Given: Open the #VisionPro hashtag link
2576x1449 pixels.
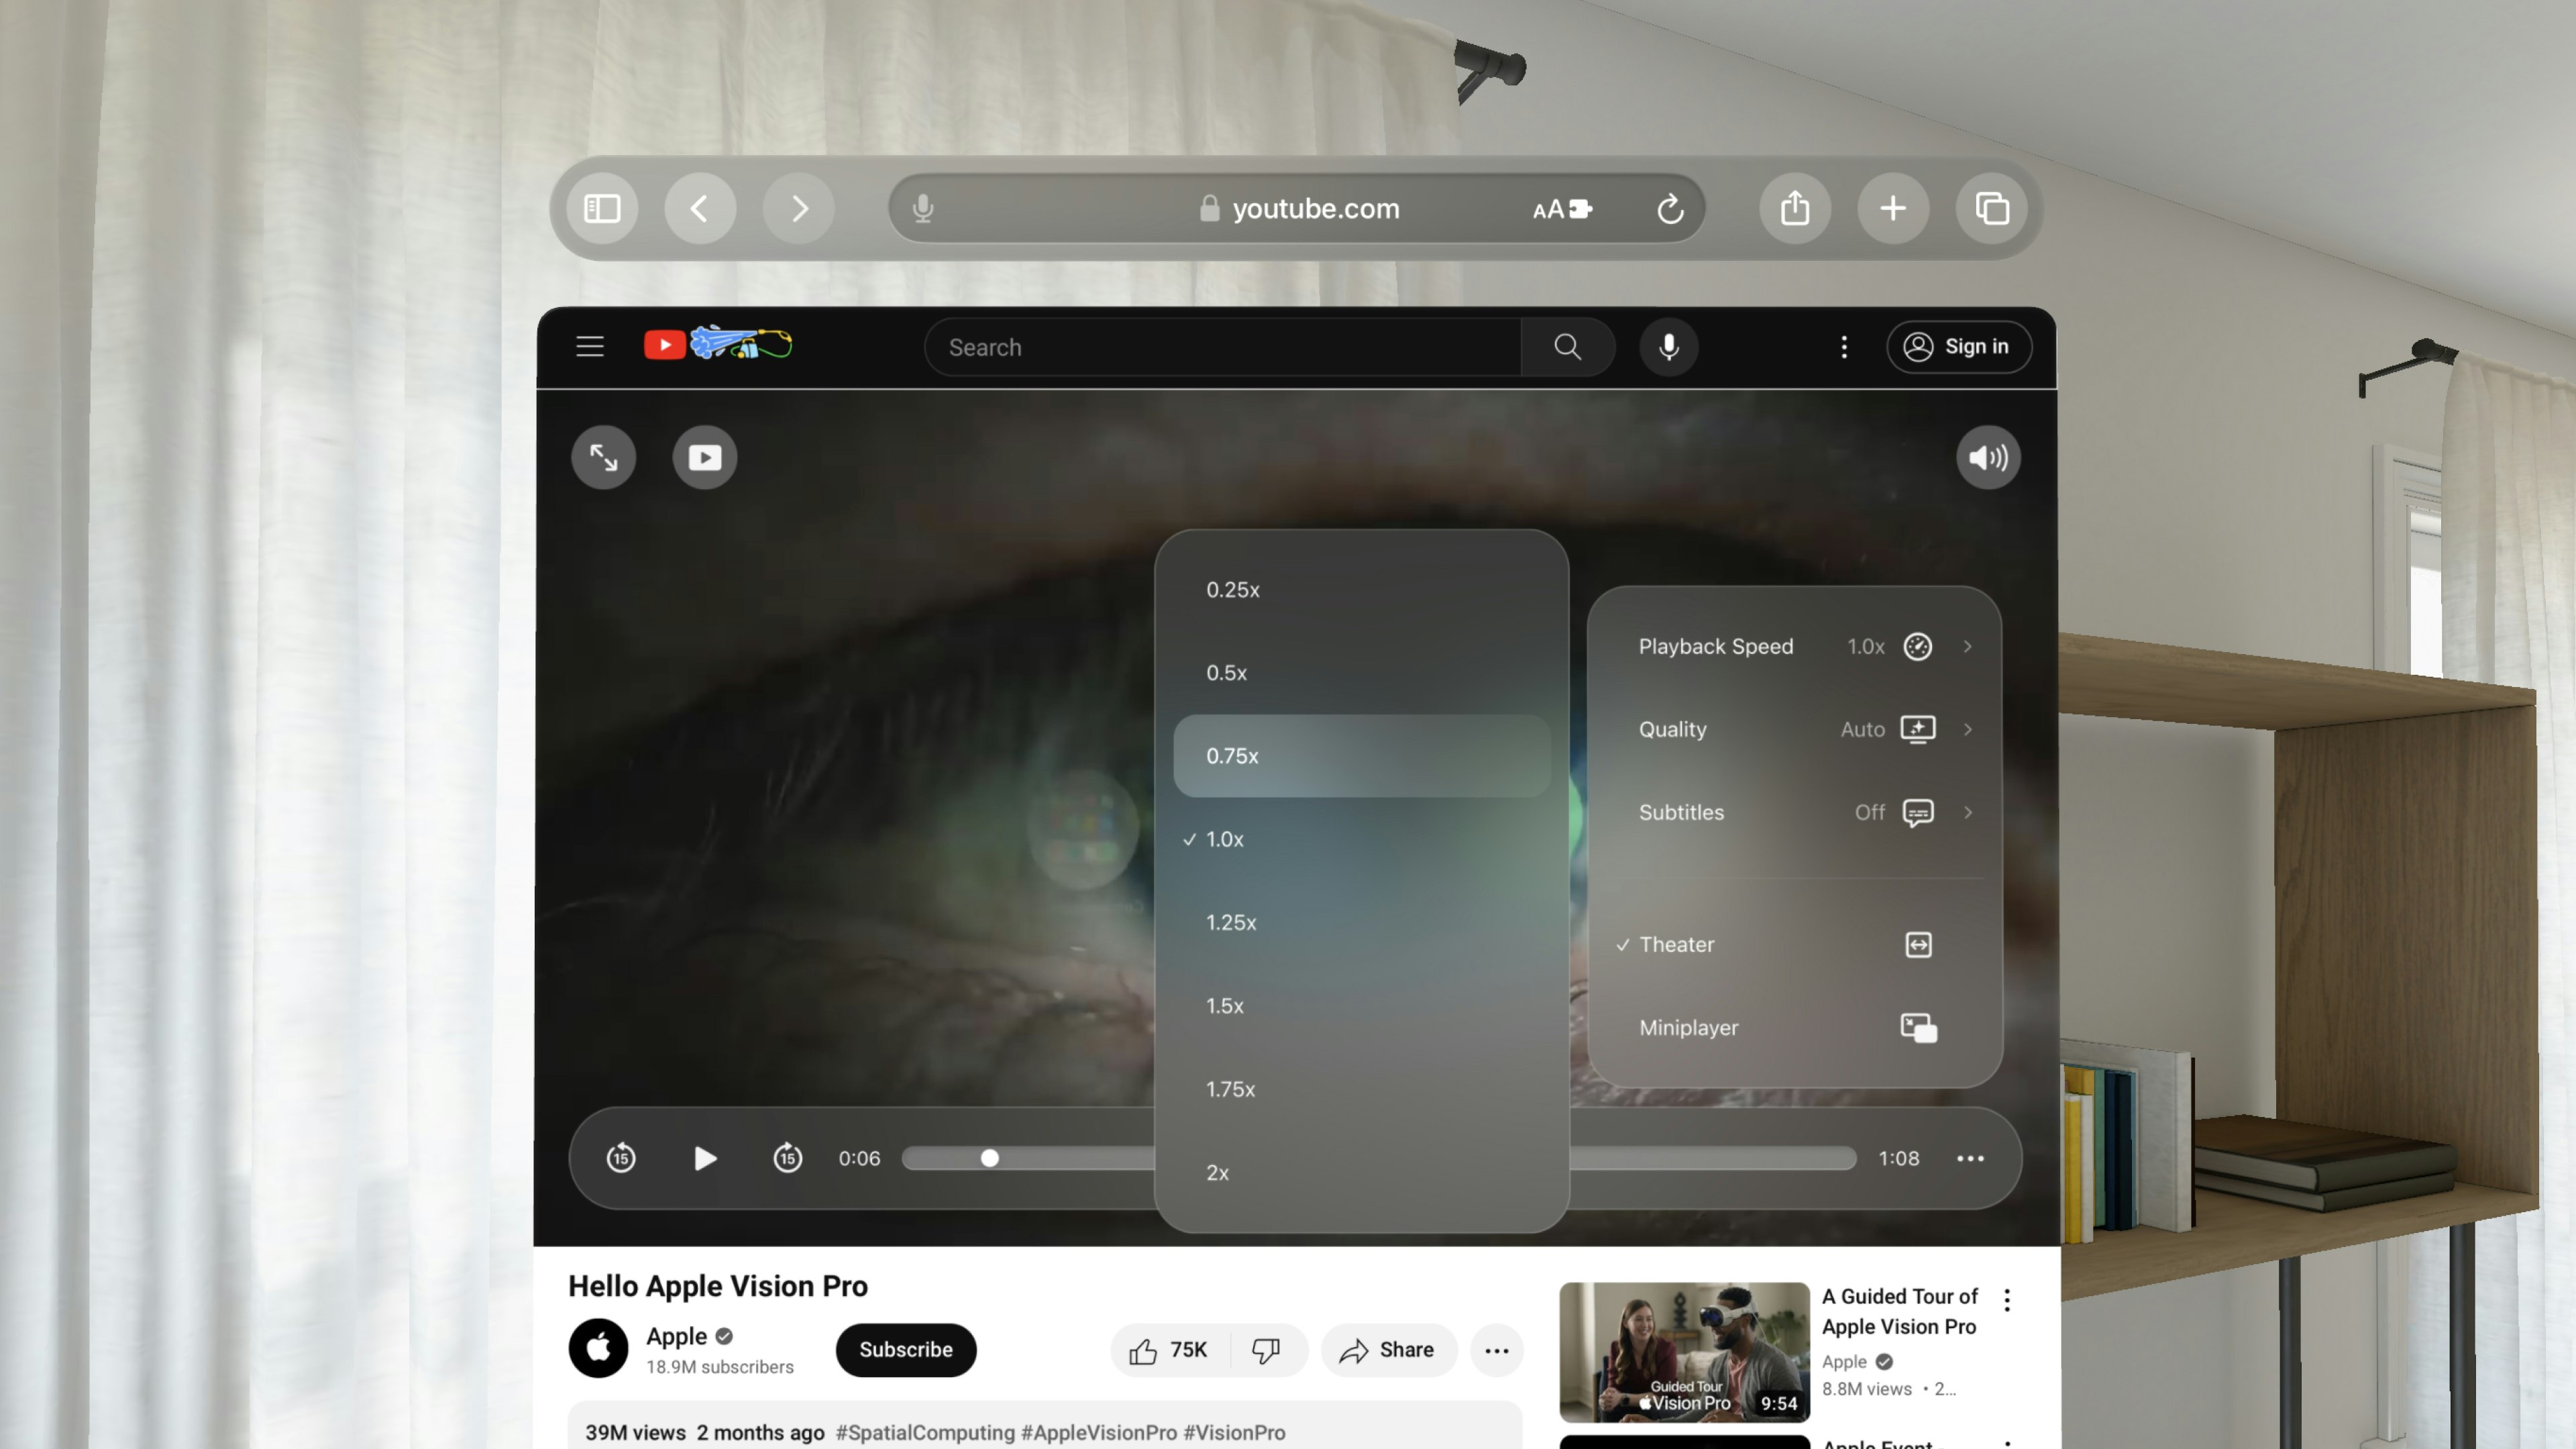Looking at the screenshot, I should point(1234,1432).
